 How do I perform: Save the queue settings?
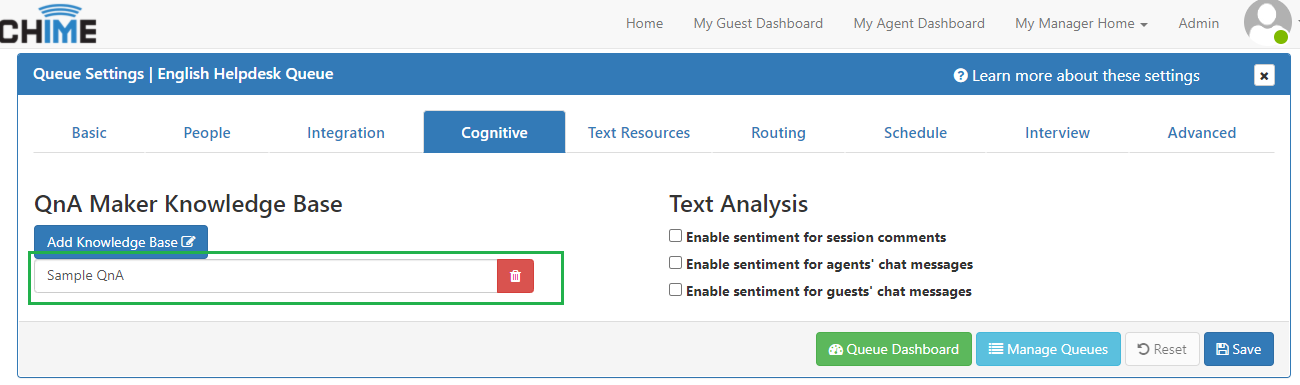pos(1239,349)
